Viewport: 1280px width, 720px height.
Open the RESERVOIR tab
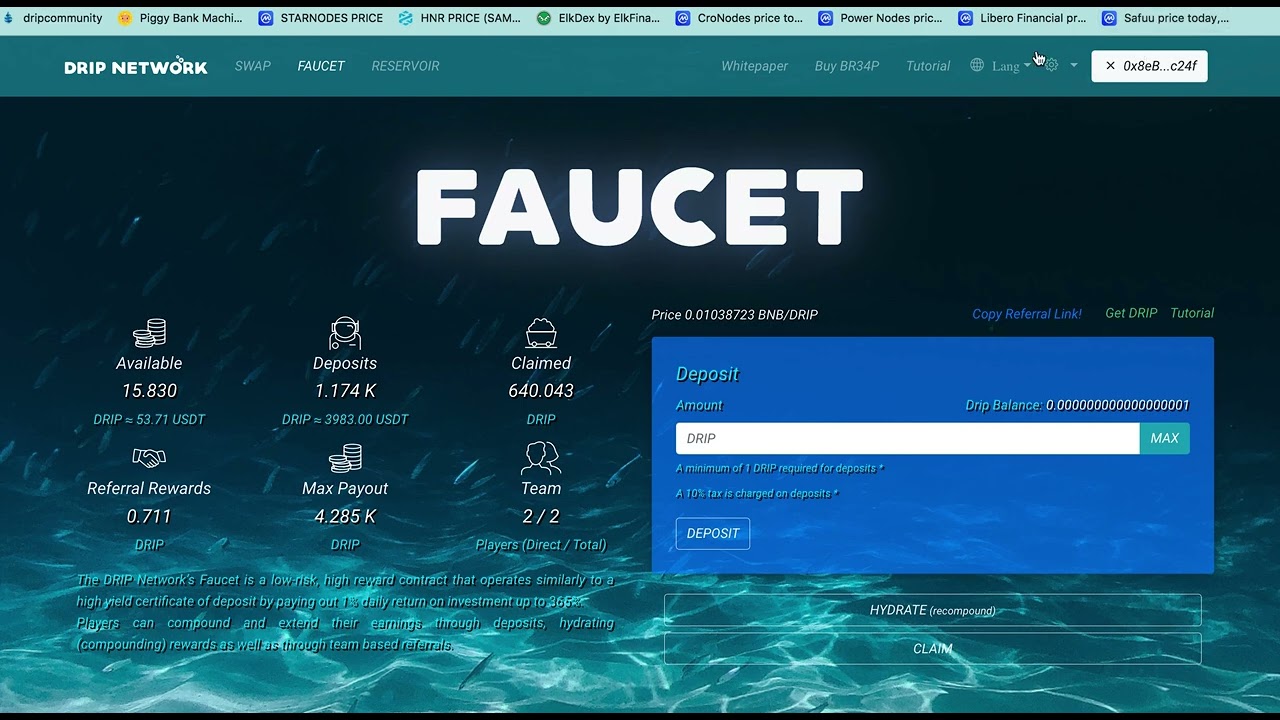coord(405,66)
